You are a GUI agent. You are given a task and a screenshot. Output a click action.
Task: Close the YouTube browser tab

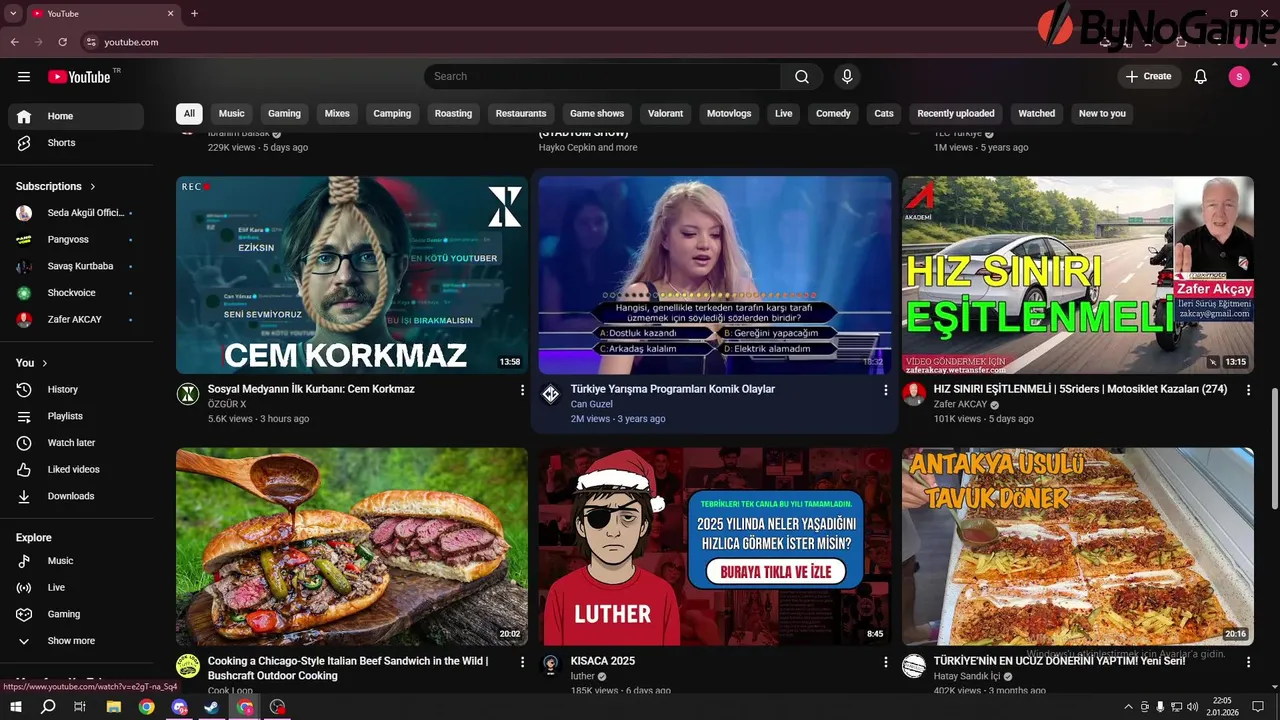coord(170,14)
